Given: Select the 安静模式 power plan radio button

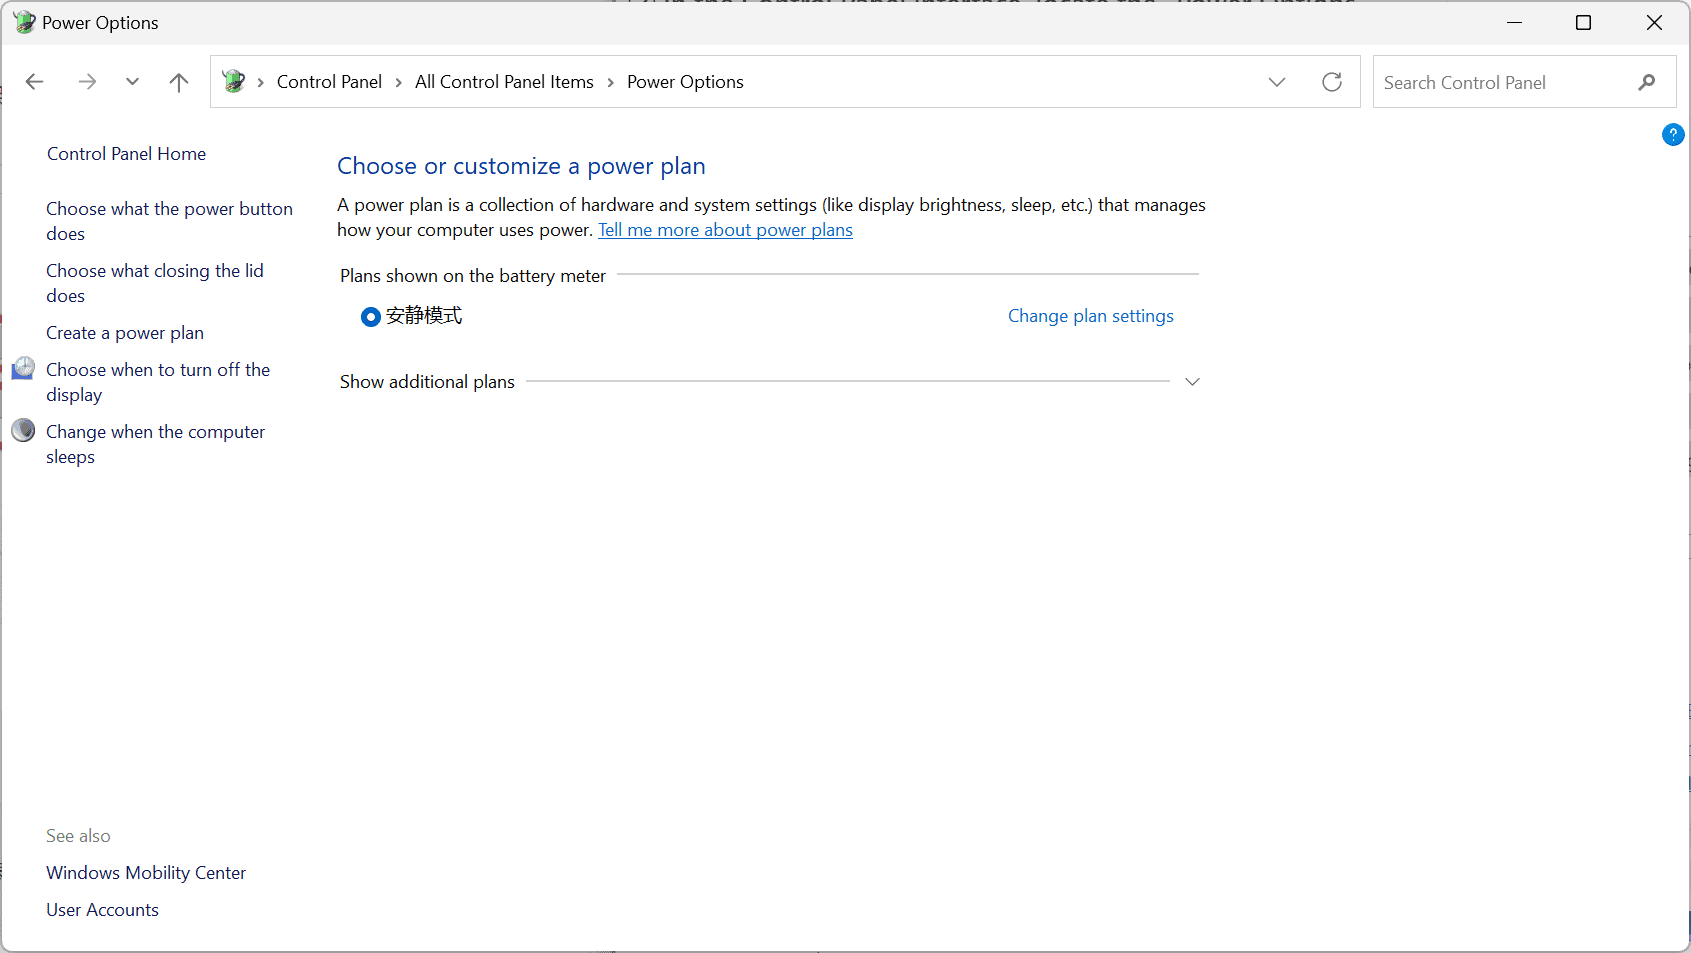Looking at the screenshot, I should (371, 317).
